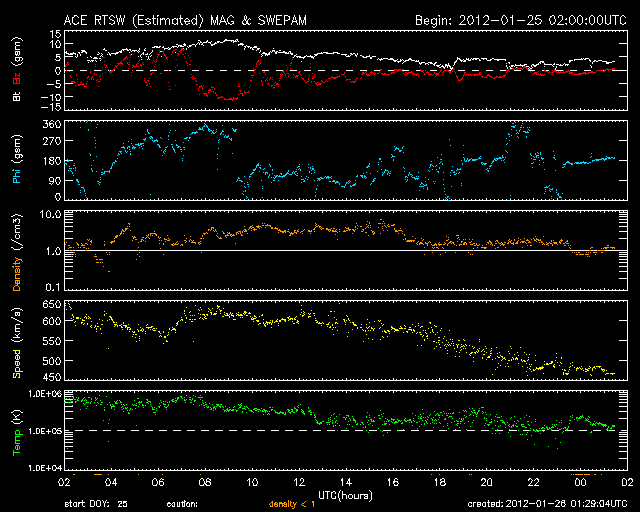
Task: Click the "450" tick on the Speed axis
Action: point(52,377)
